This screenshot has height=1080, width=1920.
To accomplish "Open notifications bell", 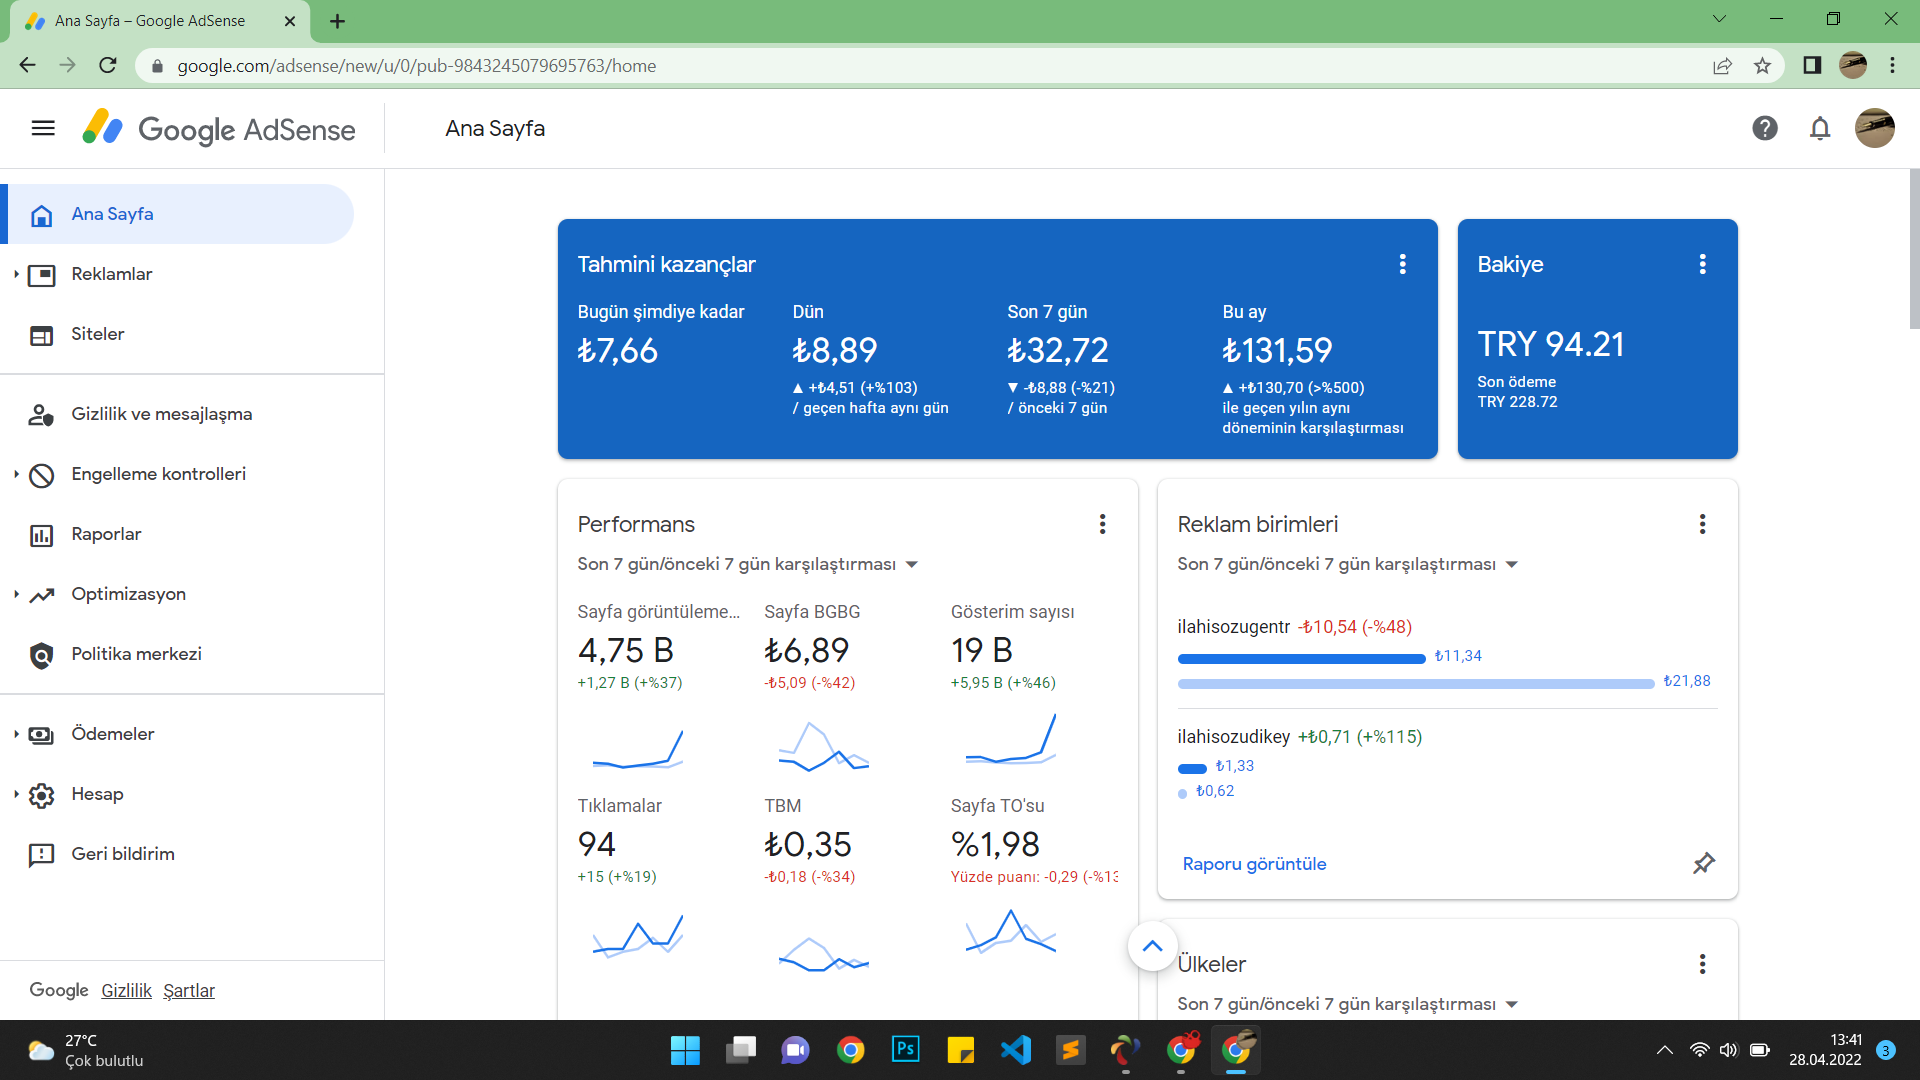I will tap(1820, 128).
